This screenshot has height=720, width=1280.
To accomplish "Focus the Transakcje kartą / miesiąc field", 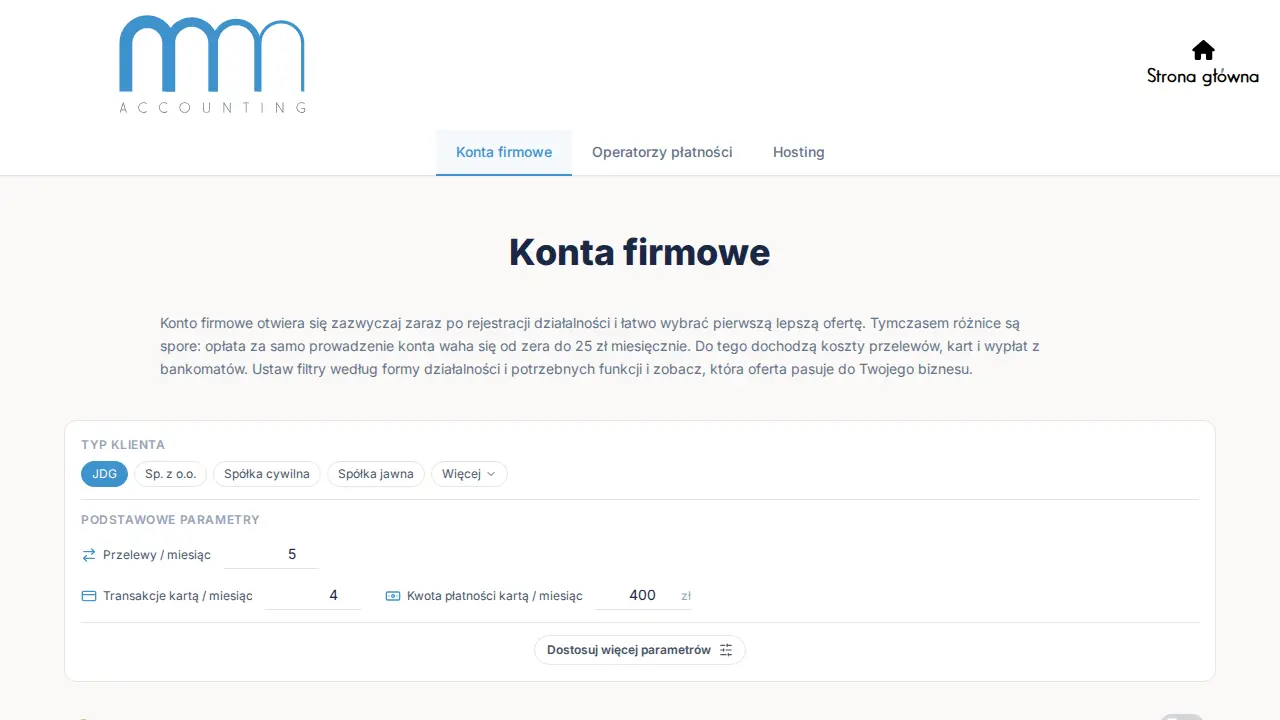I will (313, 596).
